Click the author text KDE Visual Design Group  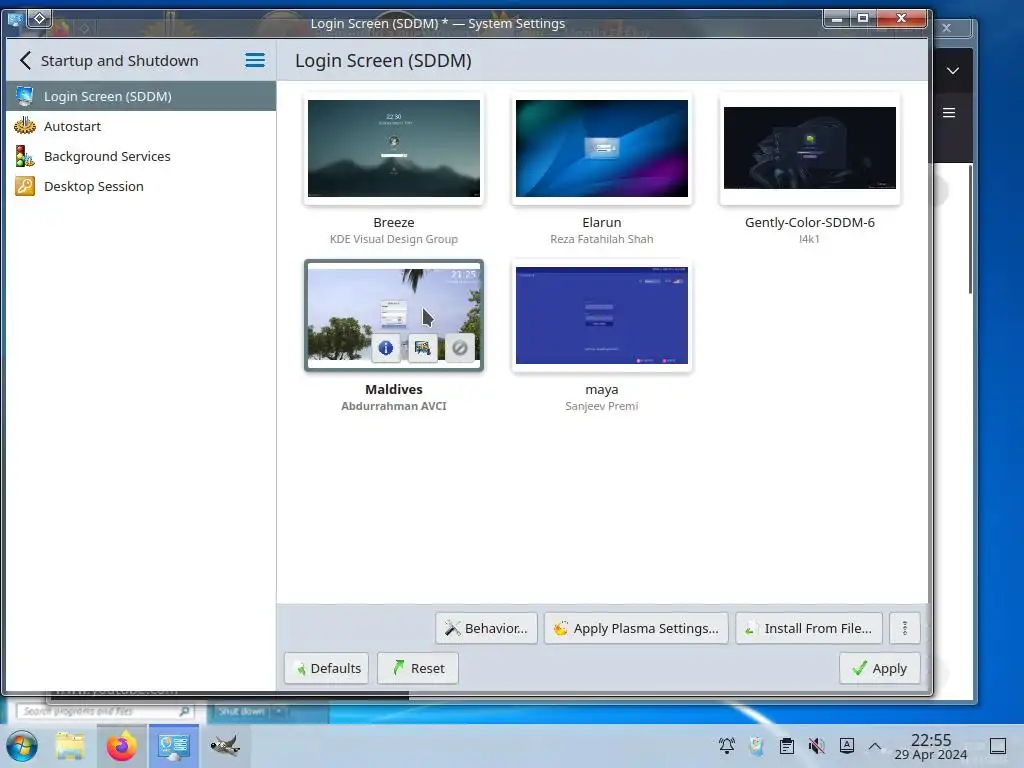coord(394,239)
